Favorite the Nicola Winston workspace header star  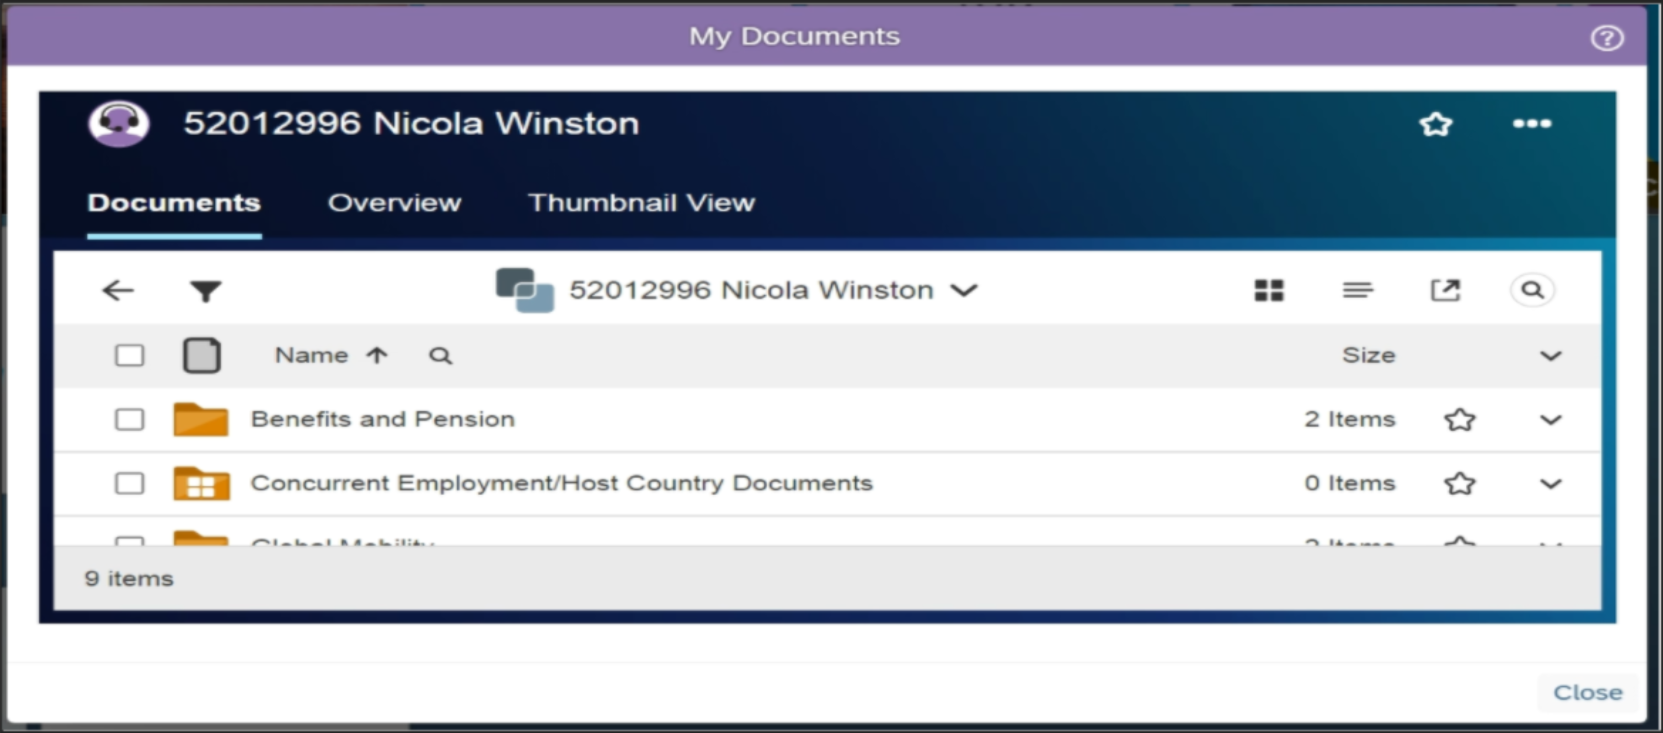pyautogui.click(x=1435, y=124)
